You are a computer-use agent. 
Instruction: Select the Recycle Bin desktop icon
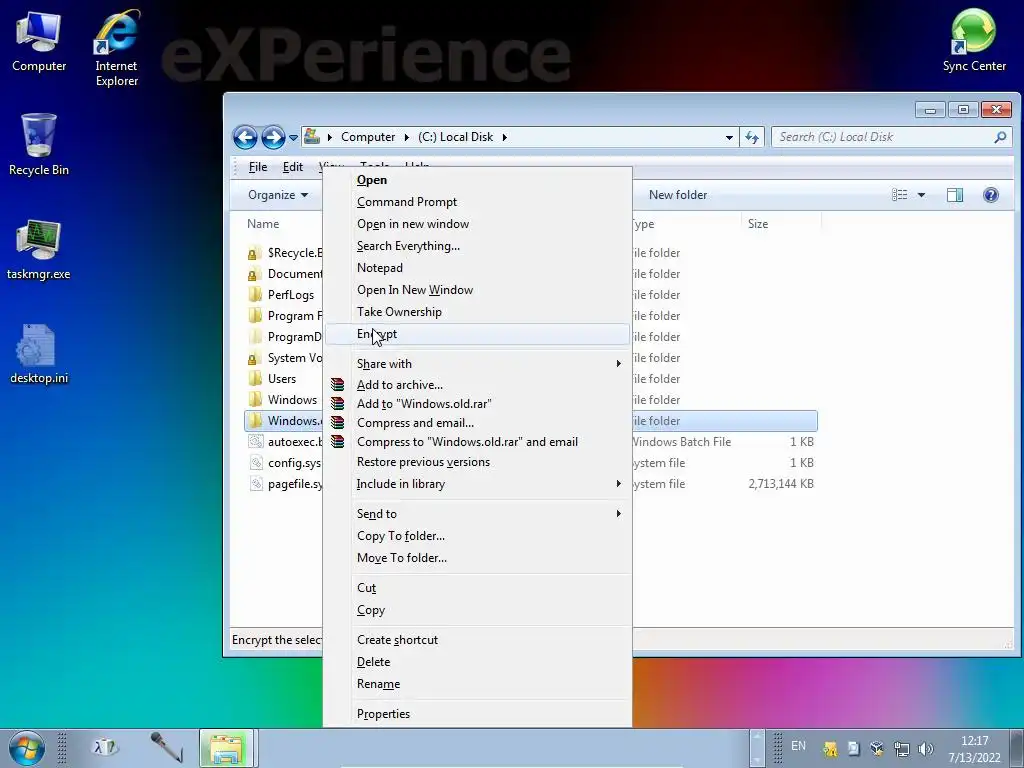point(39,144)
